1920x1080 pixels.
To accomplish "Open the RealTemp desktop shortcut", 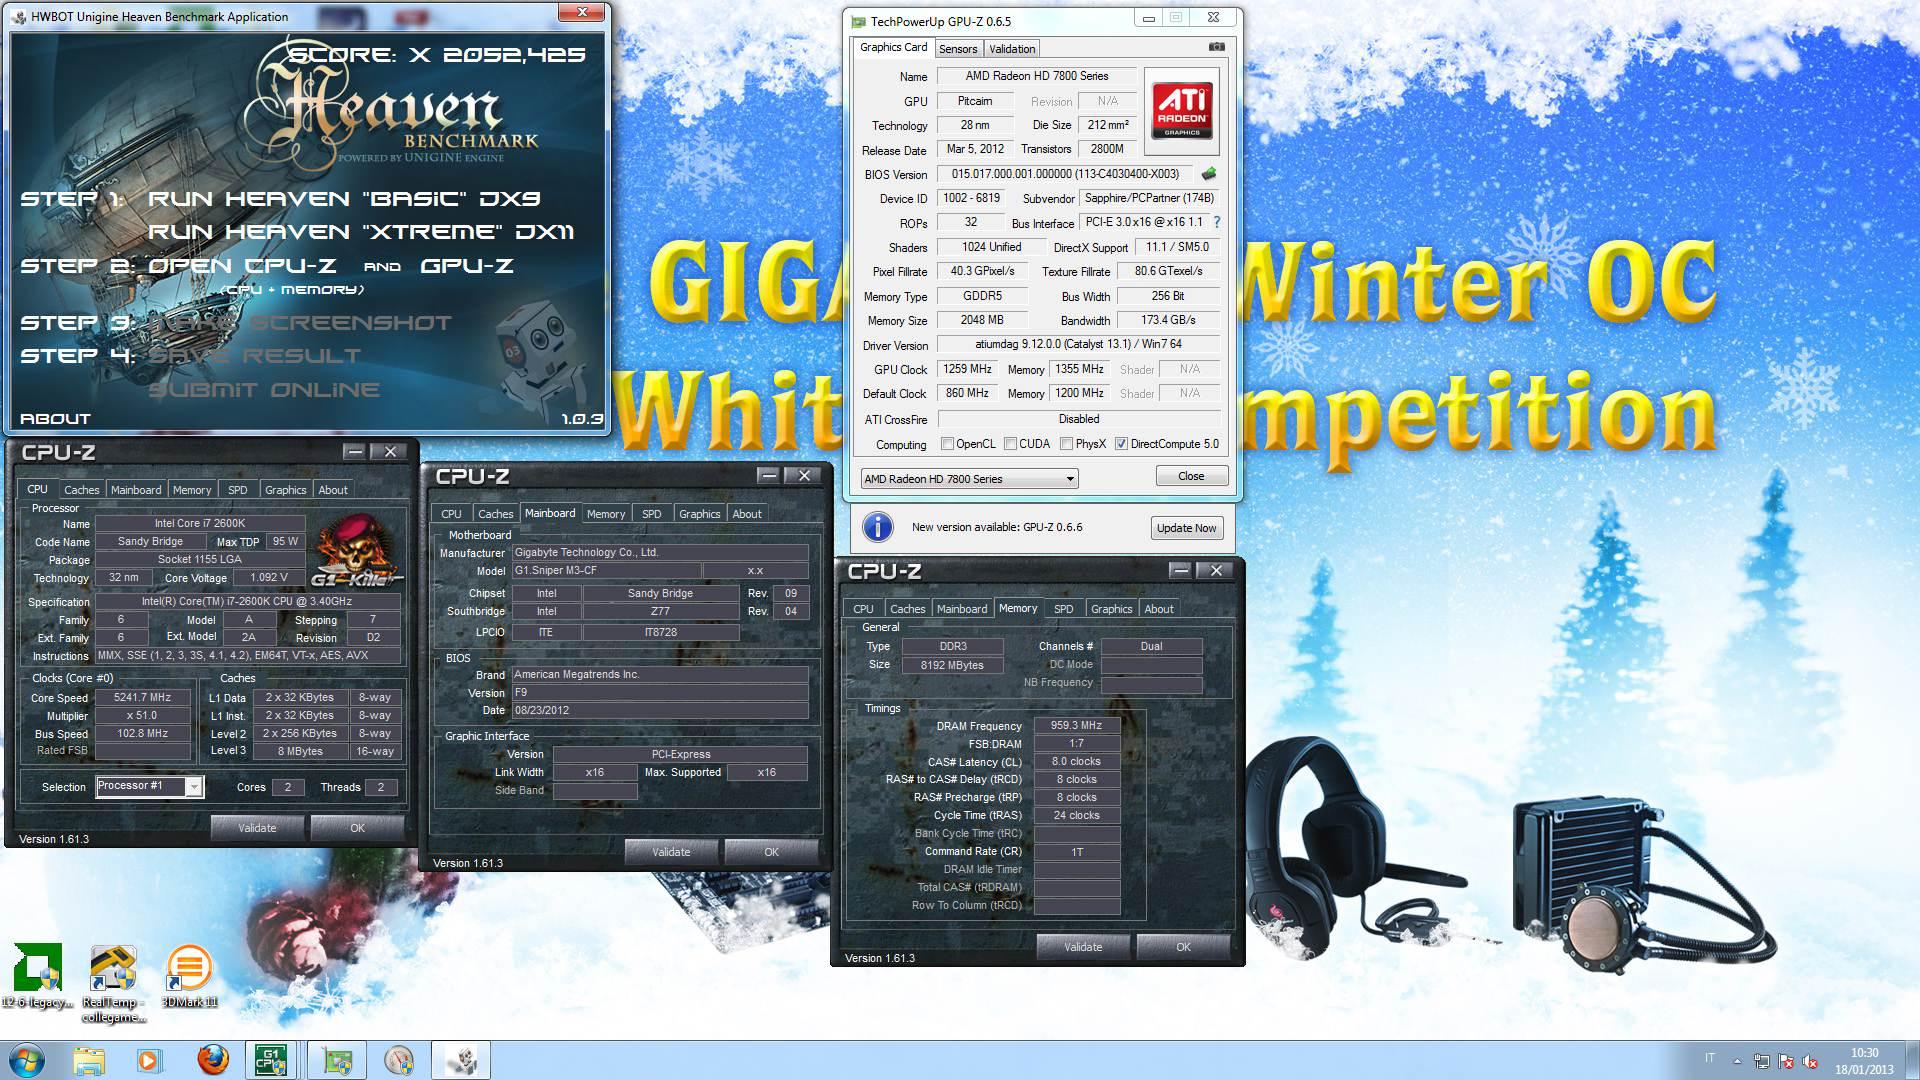I will [113, 984].
